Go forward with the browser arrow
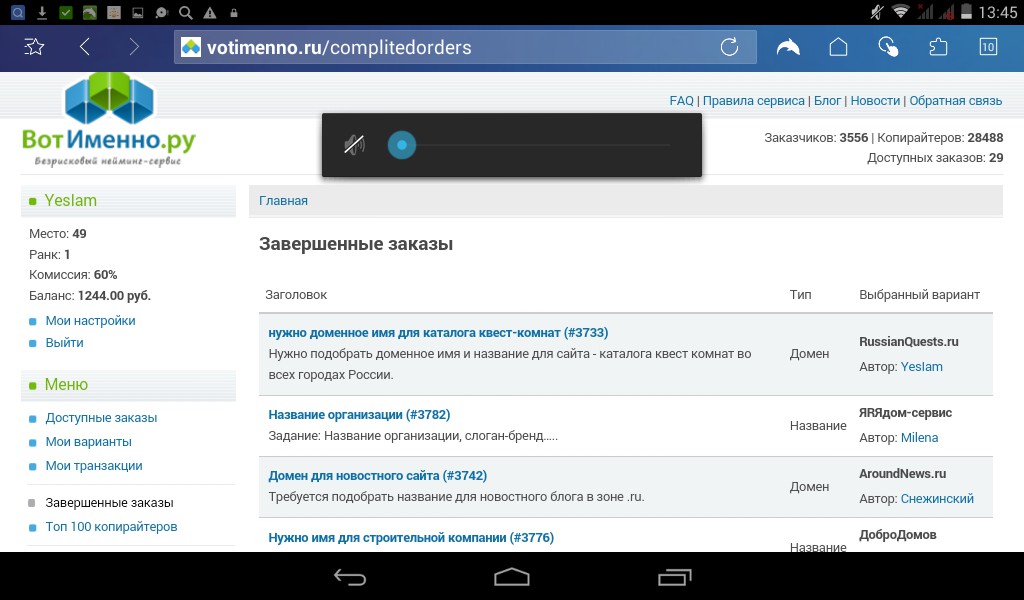The height and width of the screenshot is (600, 1024). click(134, 47)
